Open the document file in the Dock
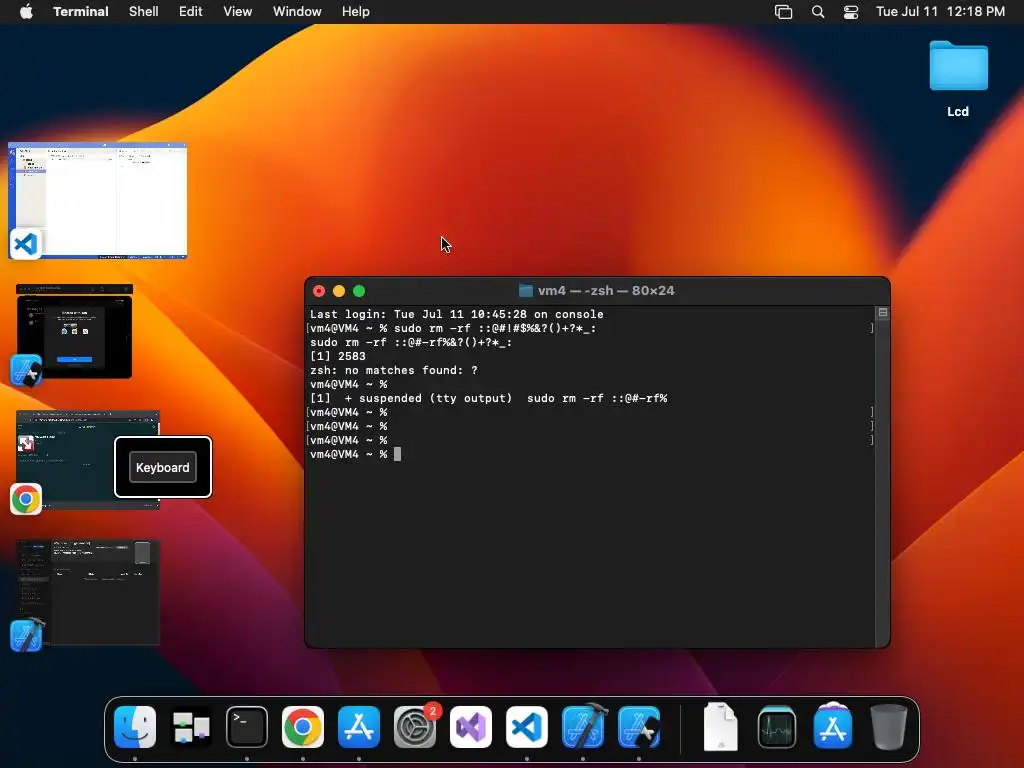 pyautogui.click(x=720, y=727)
